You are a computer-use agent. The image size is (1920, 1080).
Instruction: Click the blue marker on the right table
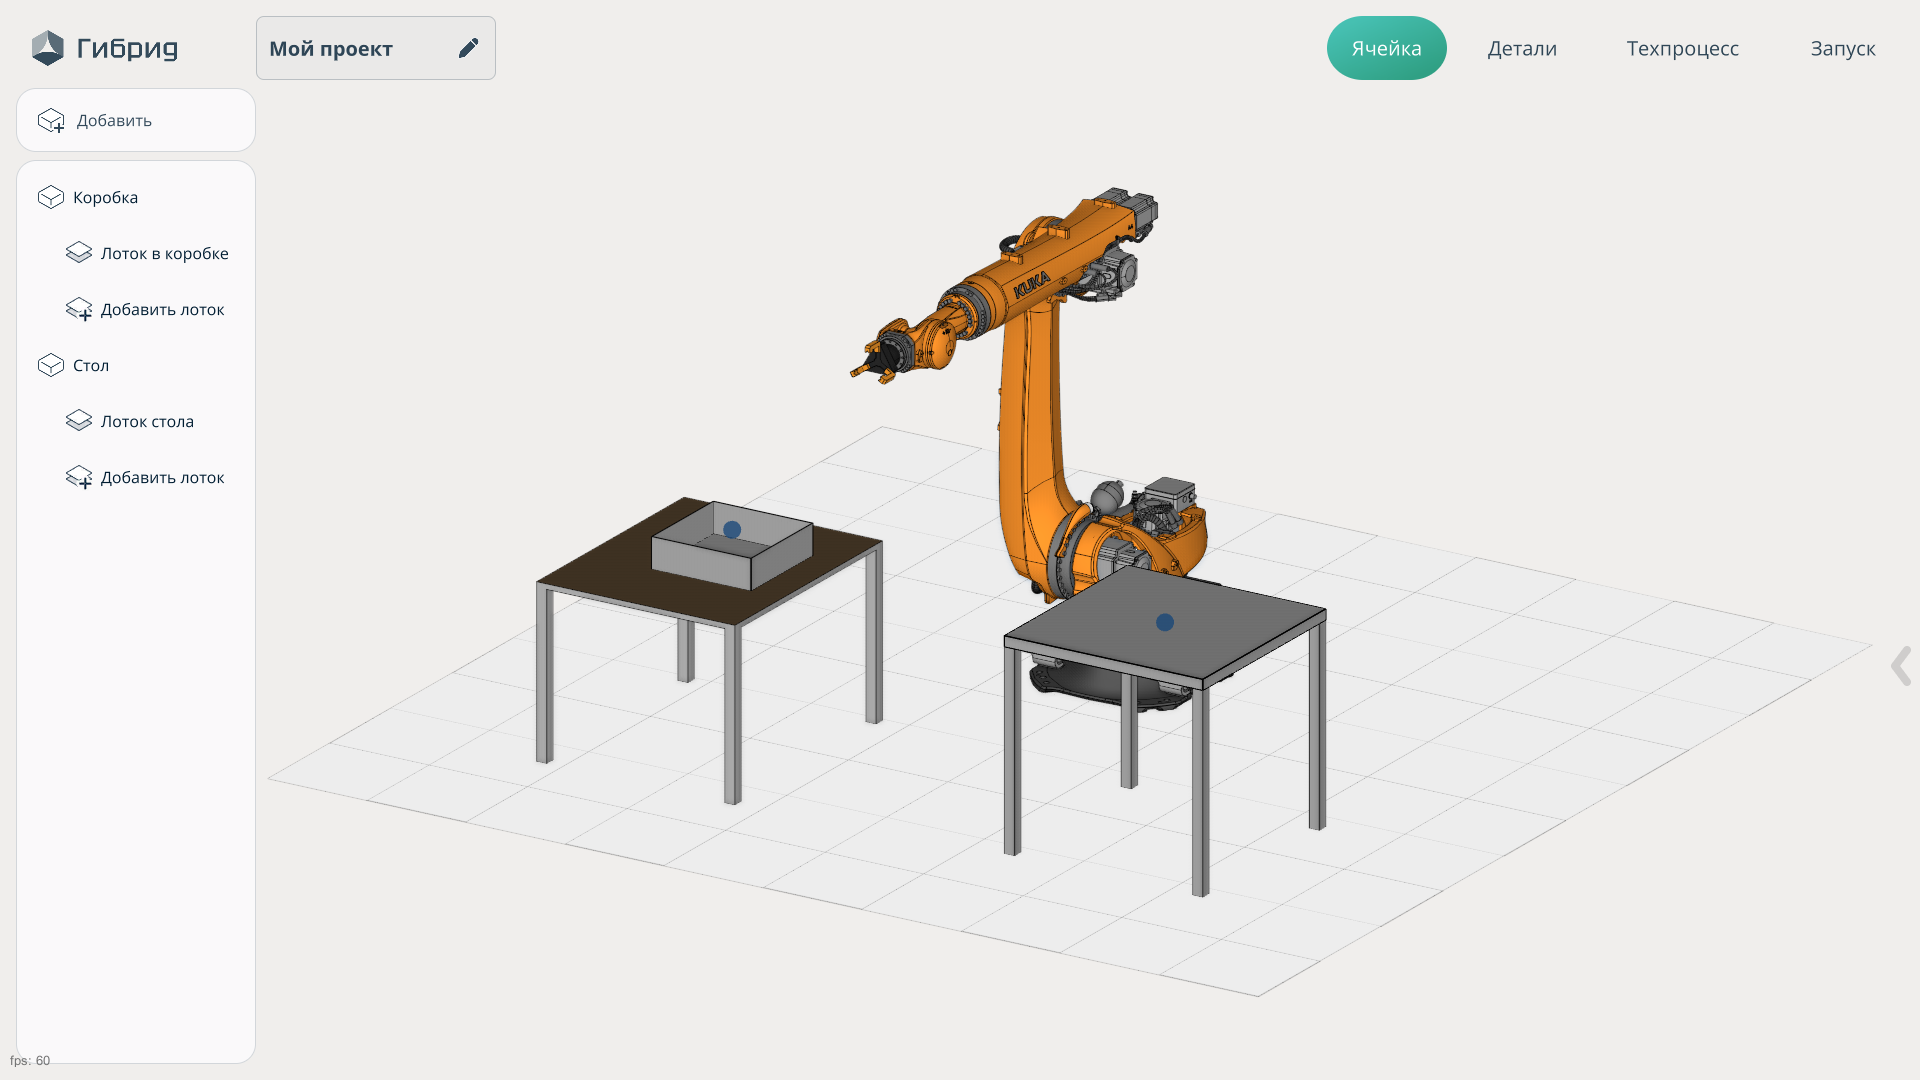click(x=1164, y=622)
